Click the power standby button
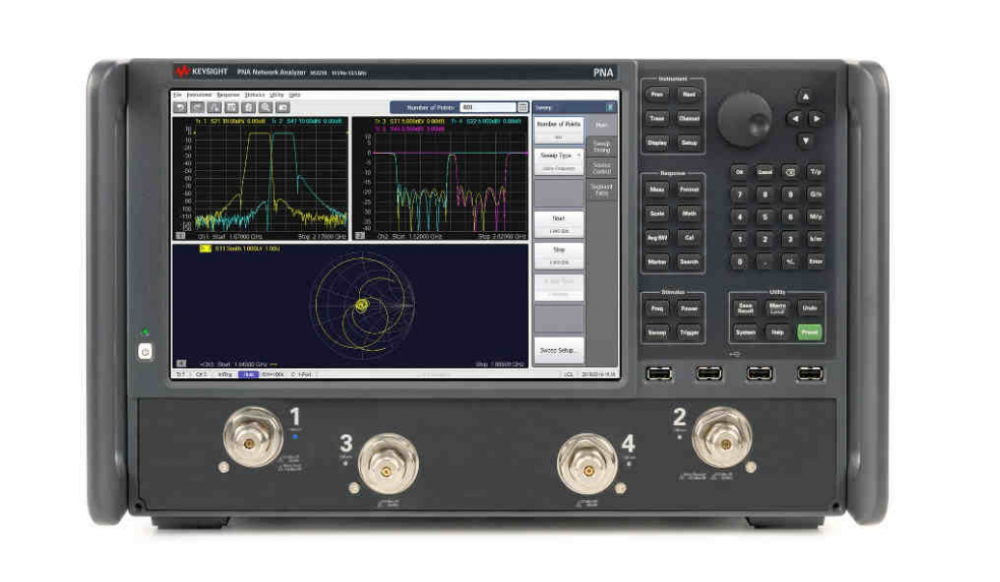Viewport: 1000px width, 582px height. tap(145, 352)
